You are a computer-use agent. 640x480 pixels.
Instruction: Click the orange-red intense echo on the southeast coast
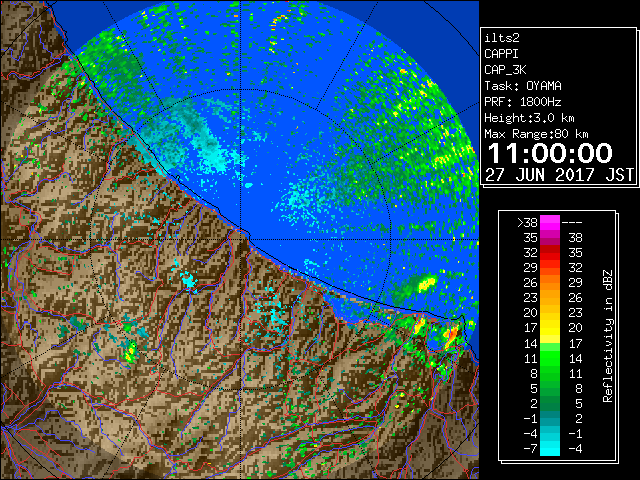coord(452,336)
